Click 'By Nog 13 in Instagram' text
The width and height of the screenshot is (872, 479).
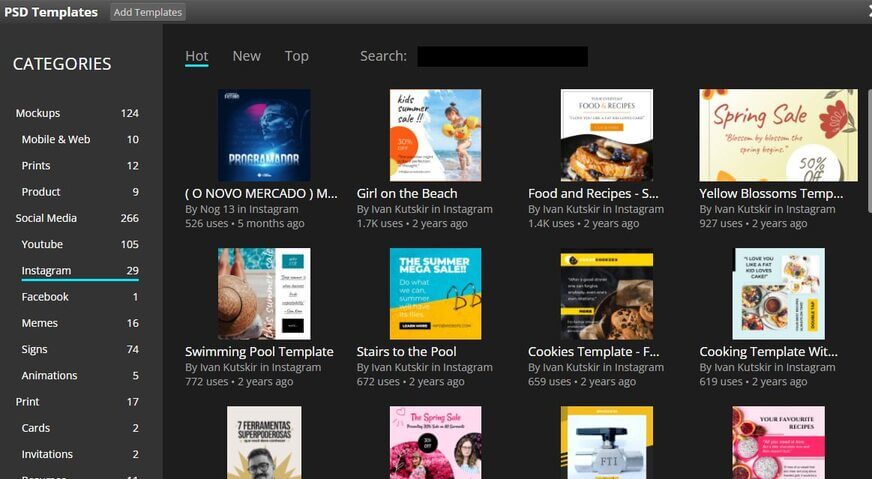pyautogui.click(x=242, y=209)
